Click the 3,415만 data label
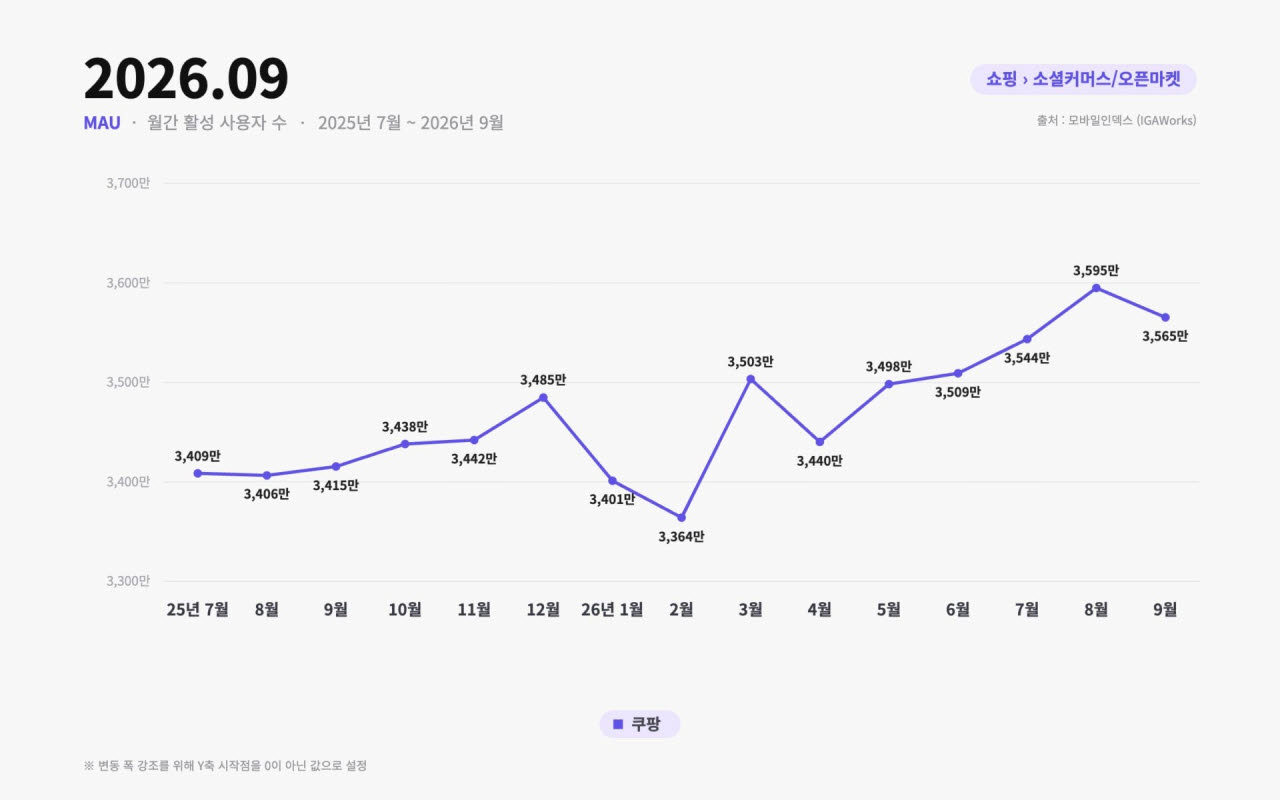This screenshot has height=800, width=1280. (335, 486)
